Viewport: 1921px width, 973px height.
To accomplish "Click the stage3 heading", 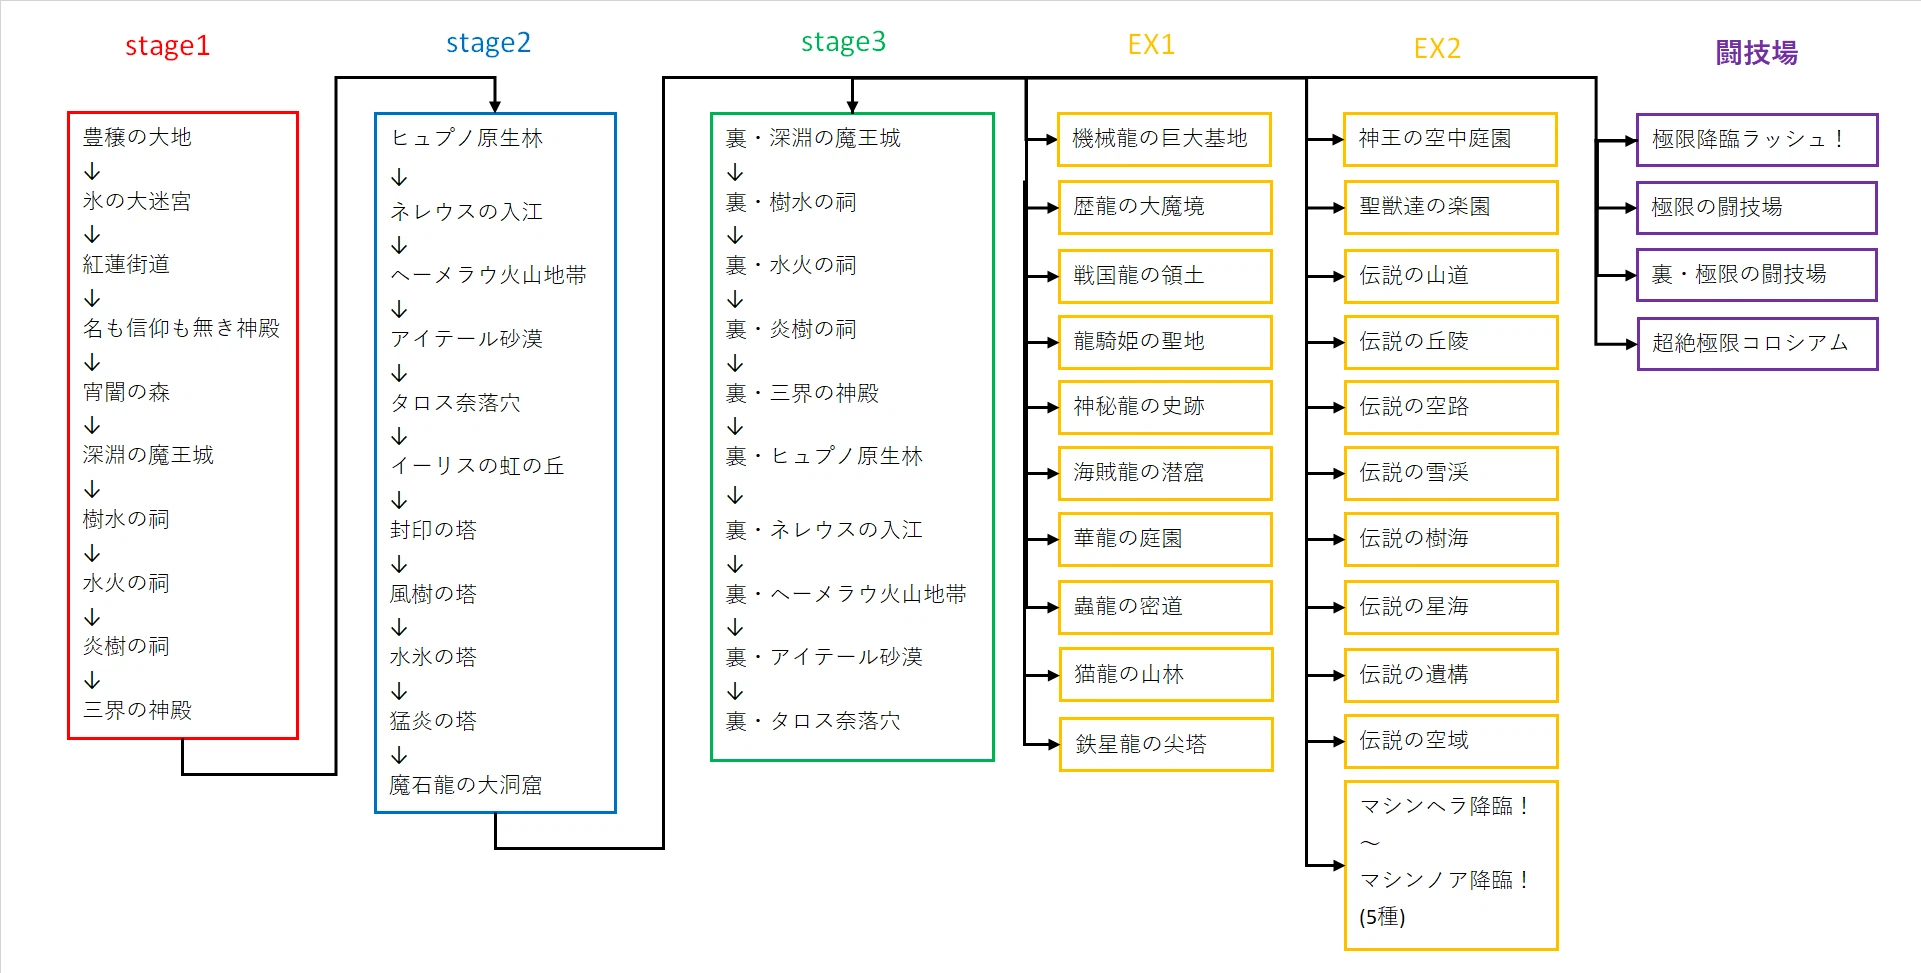I will (843, 42).
